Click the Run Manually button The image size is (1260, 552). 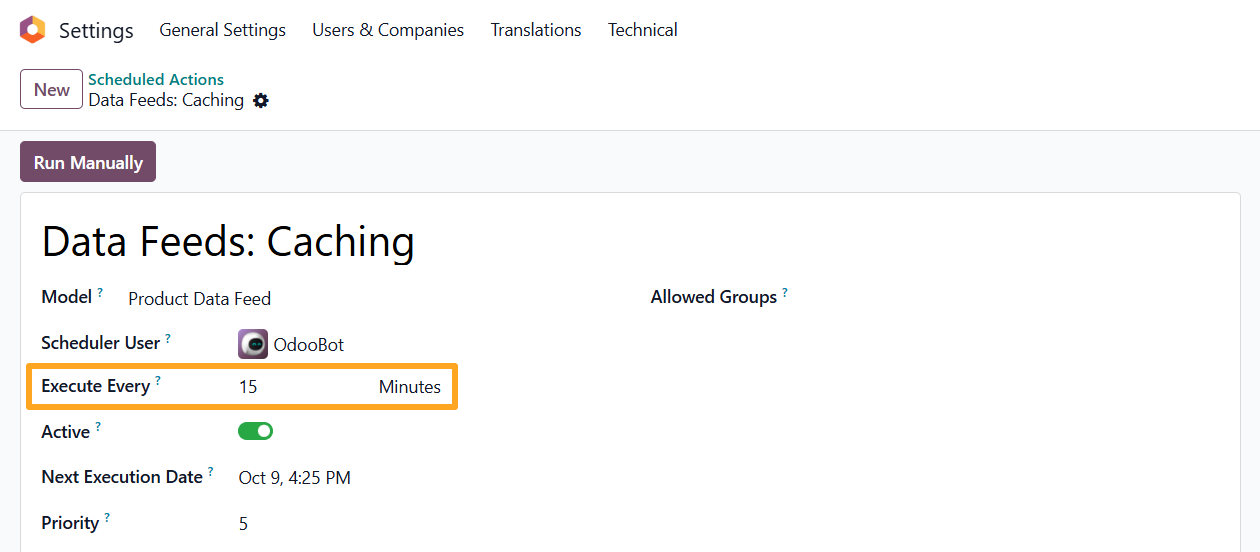click(88, 162)
